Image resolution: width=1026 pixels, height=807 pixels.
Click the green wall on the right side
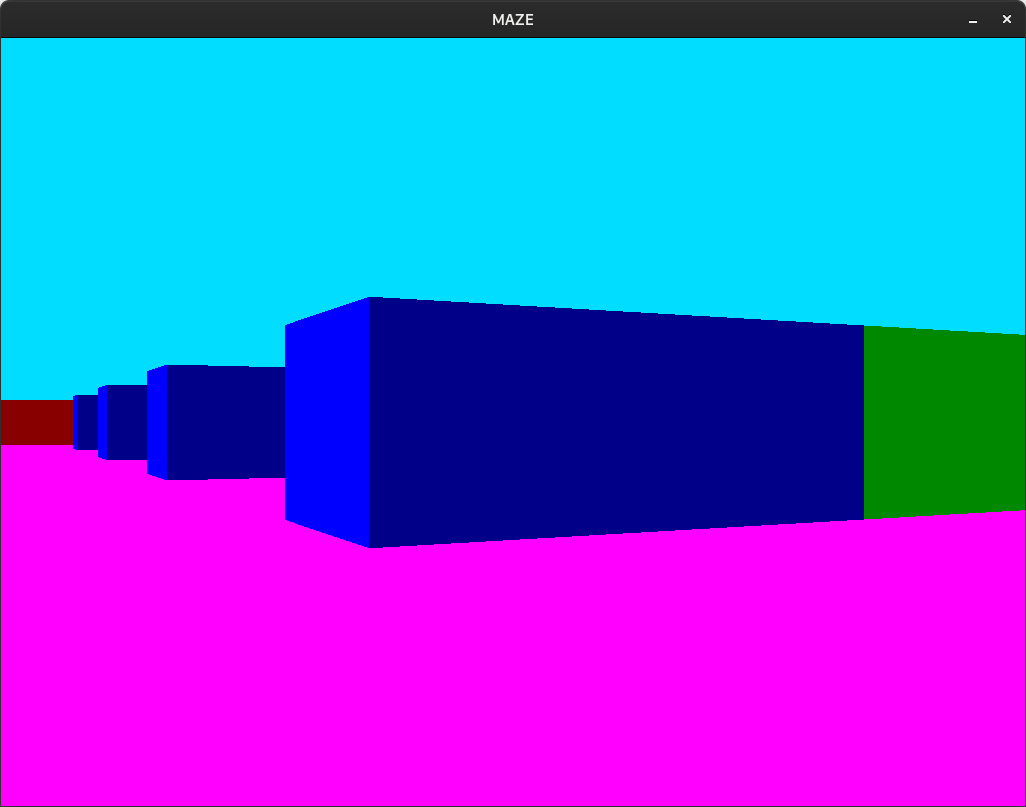point(940,420)
